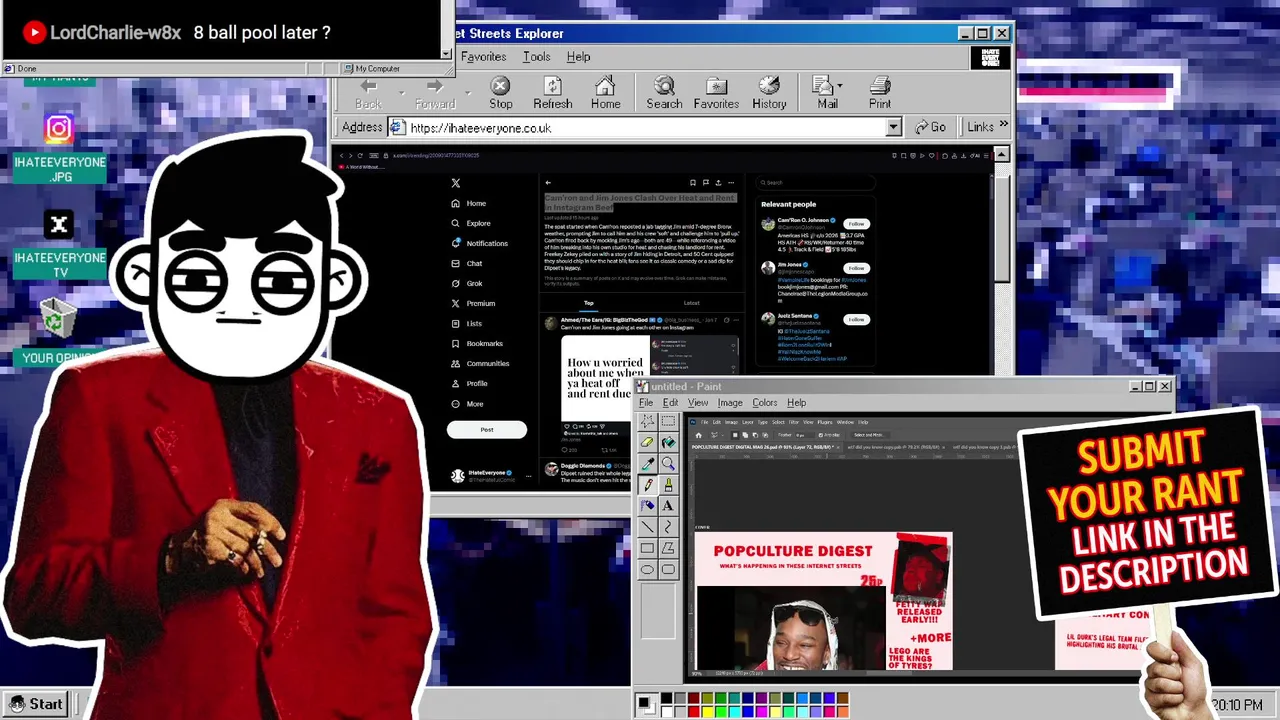The image size is (1280, 720).
Task: Pick the straight Line tool in Paint
Action: tap(647, 526)
